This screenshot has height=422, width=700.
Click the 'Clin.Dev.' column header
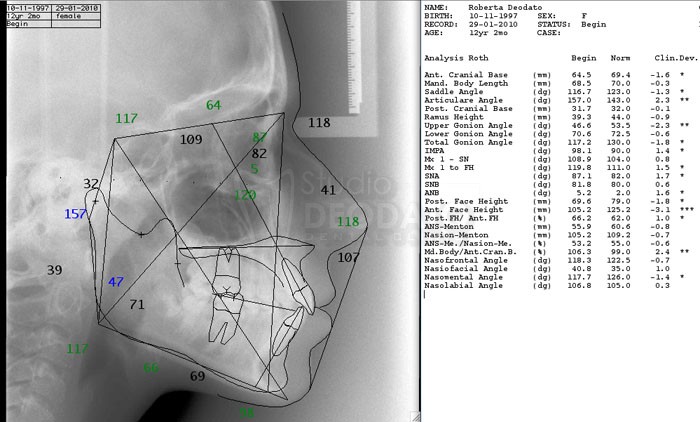[676, 58]
